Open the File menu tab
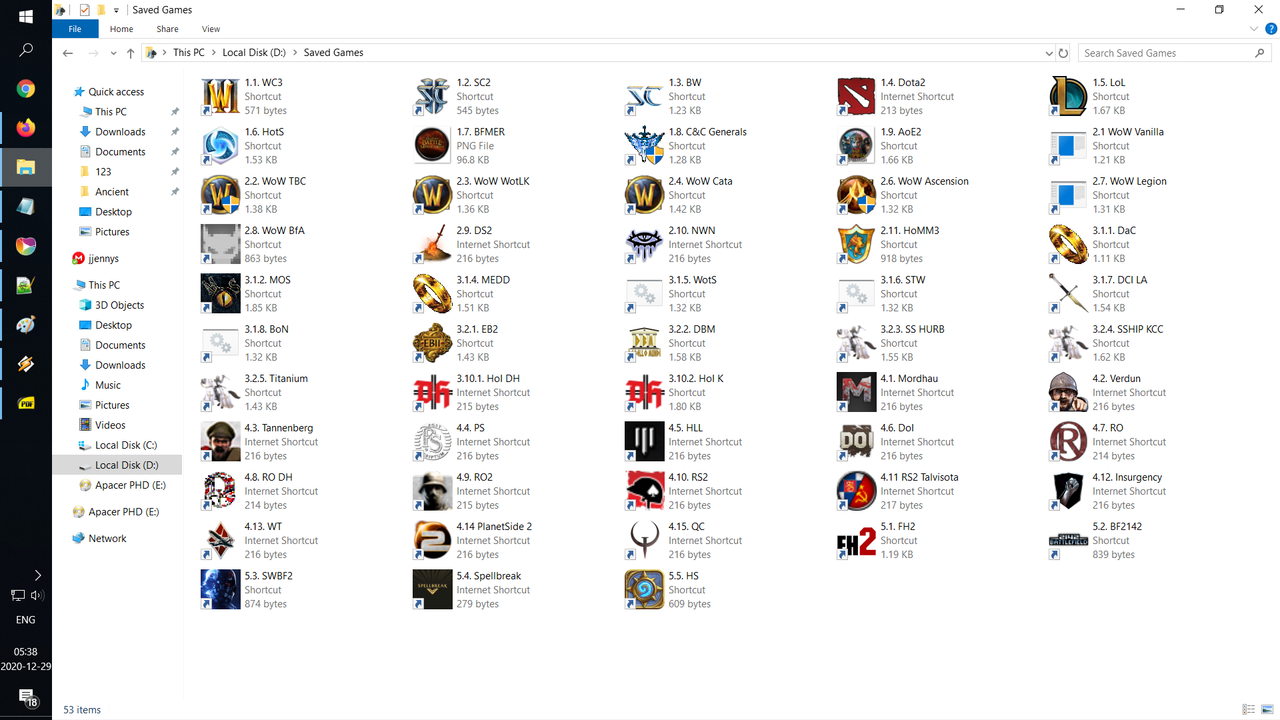 point(75,29)
